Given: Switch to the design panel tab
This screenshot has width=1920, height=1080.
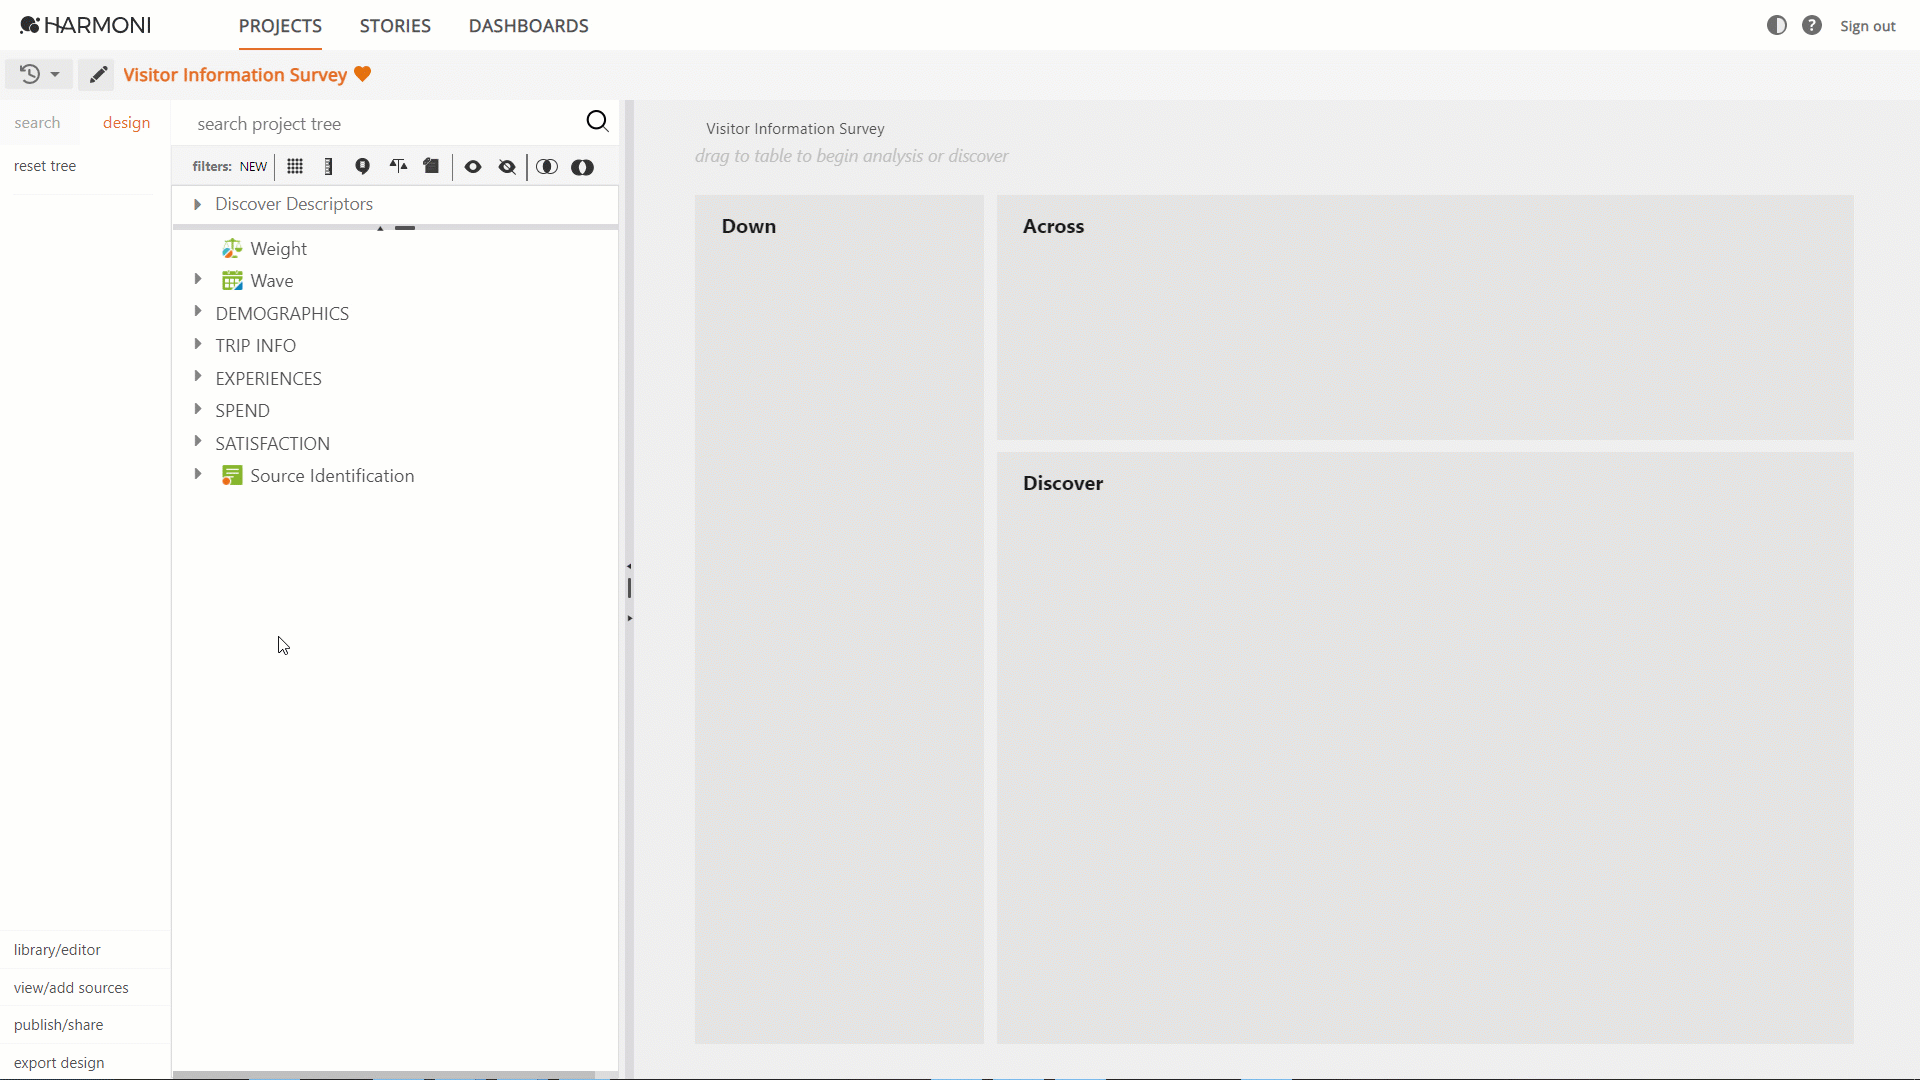Looking at the screenshot, I should 126,122.
